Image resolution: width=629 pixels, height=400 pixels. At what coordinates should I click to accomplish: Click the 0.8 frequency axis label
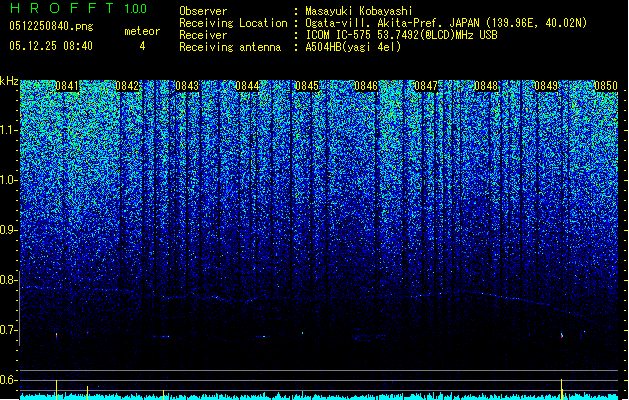tap(9, 280)
